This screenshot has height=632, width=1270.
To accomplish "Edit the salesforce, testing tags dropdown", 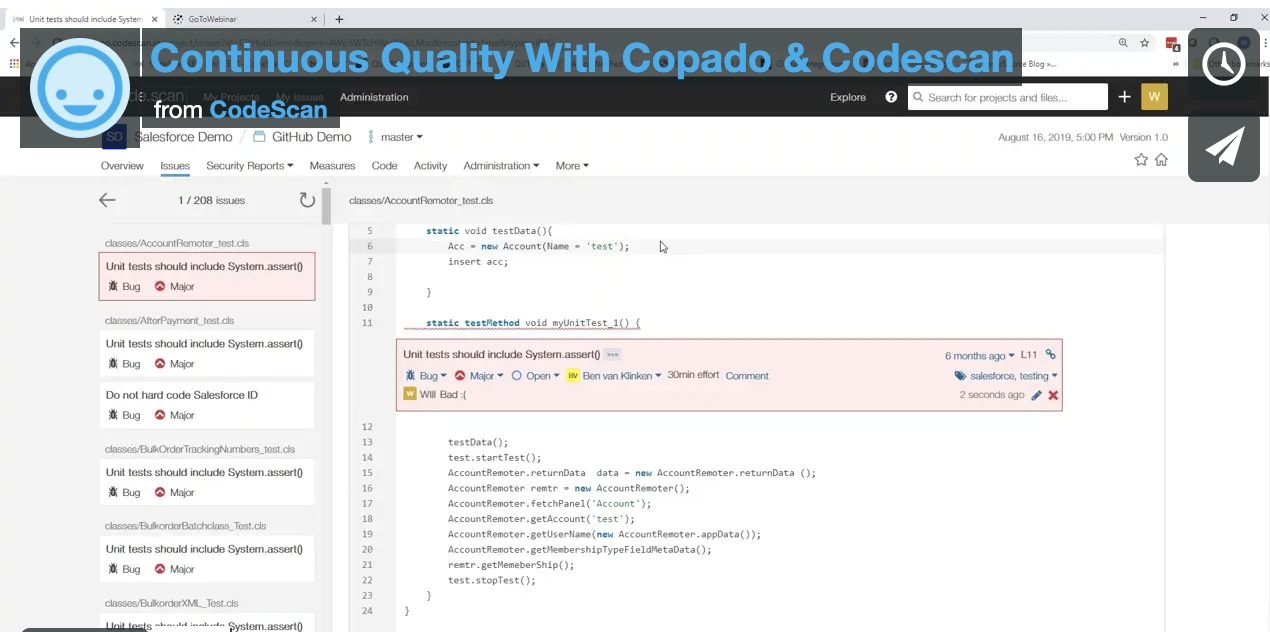I will coord(1006,376).
